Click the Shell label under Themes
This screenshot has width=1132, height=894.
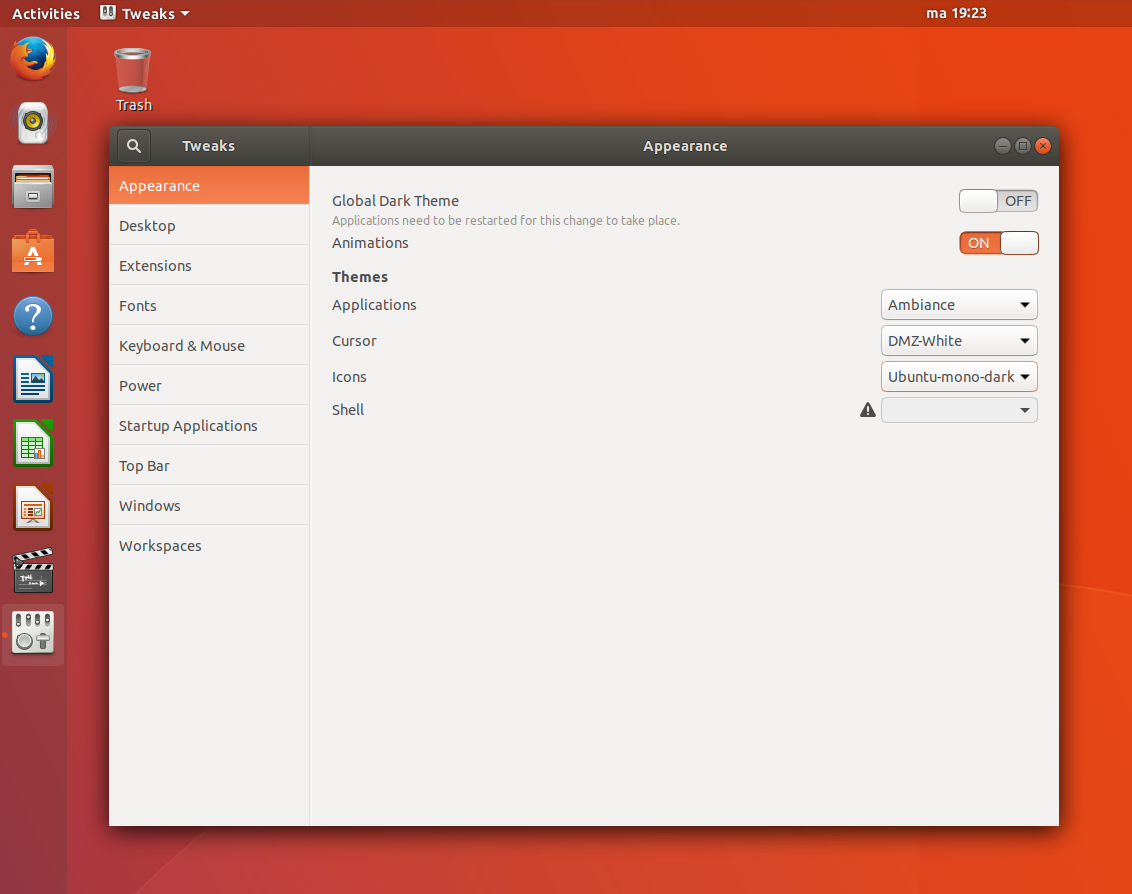pos(348,410)
